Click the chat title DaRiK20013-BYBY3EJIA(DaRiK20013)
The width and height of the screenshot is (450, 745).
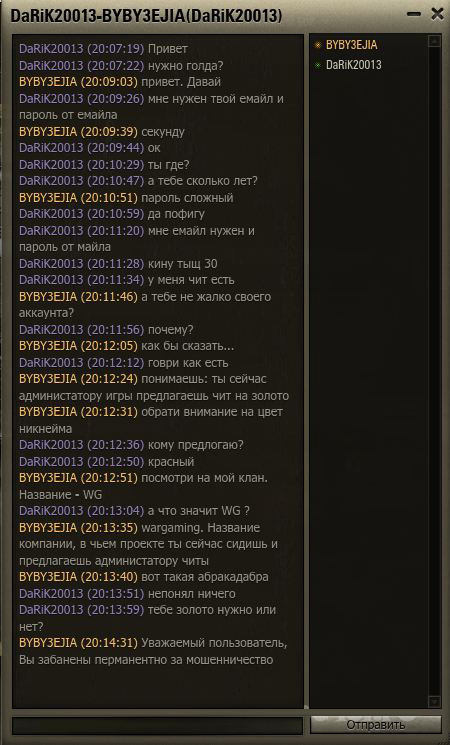[146, 16]
